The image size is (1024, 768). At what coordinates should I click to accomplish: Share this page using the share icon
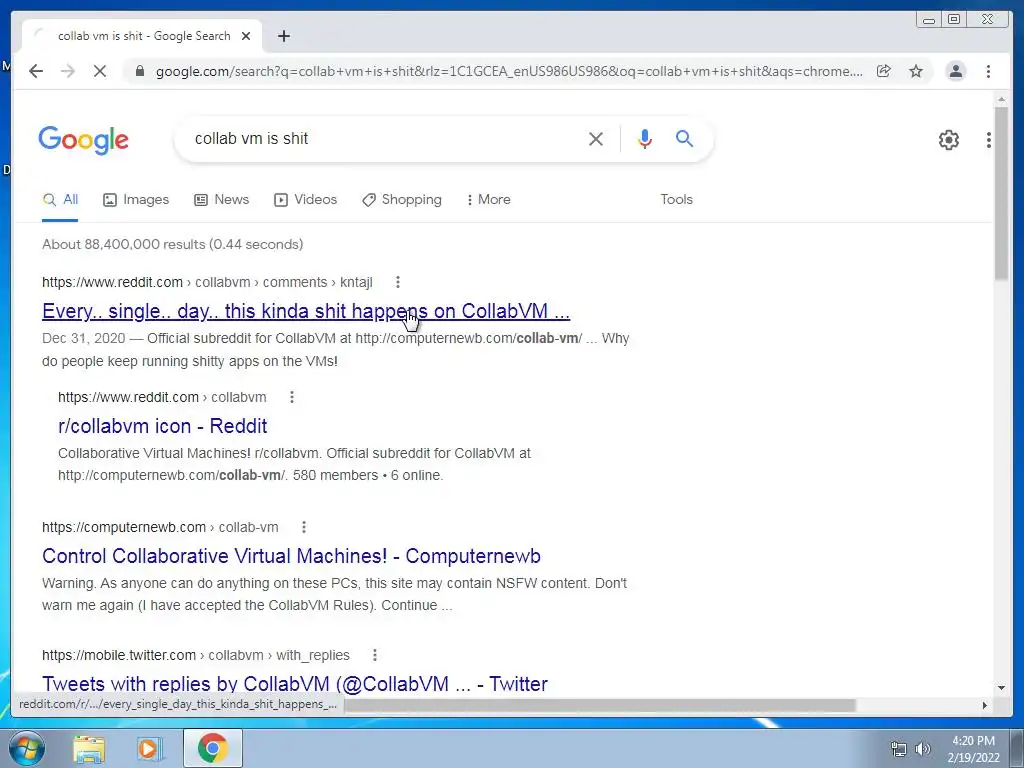(884, 71)
